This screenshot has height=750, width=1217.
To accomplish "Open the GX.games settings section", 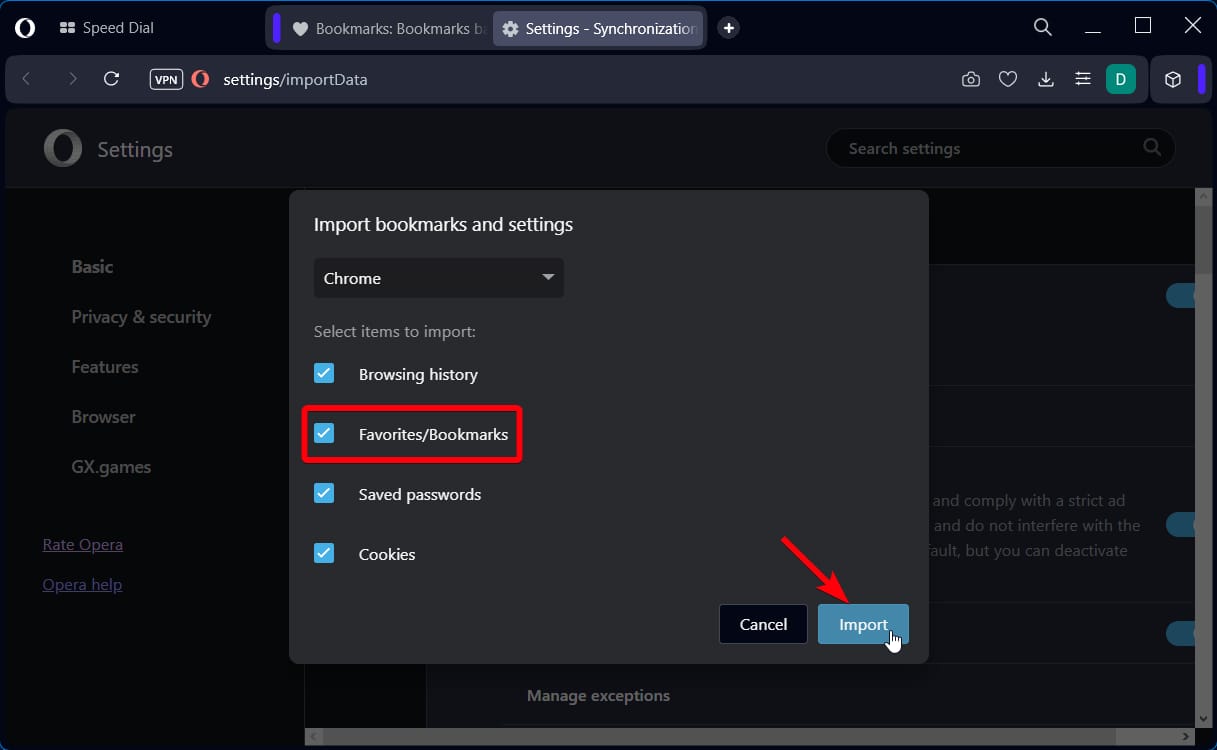I will coord(111,467).
